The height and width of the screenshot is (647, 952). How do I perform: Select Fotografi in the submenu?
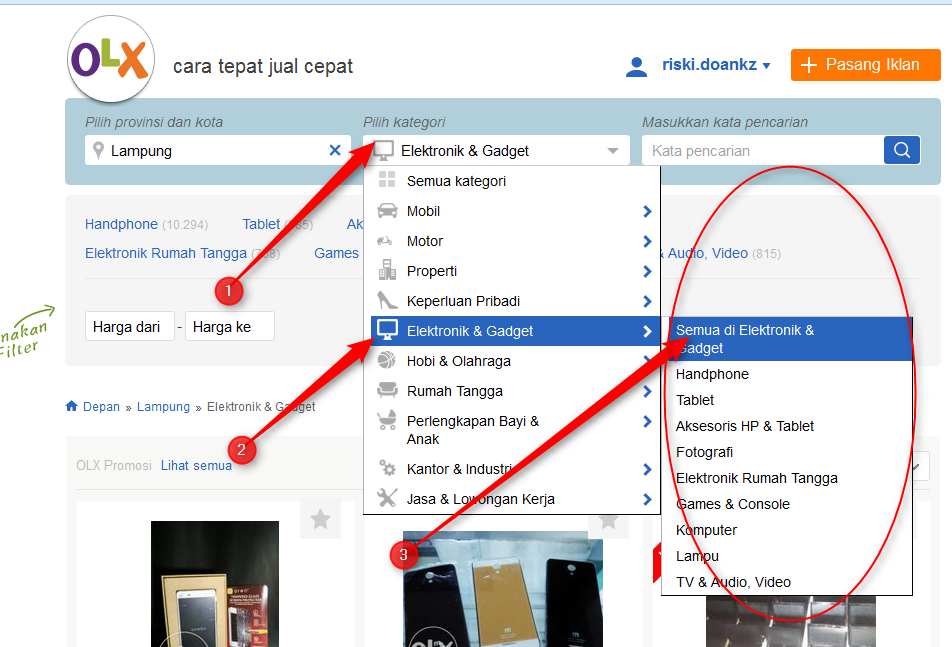tap(787, 452)
